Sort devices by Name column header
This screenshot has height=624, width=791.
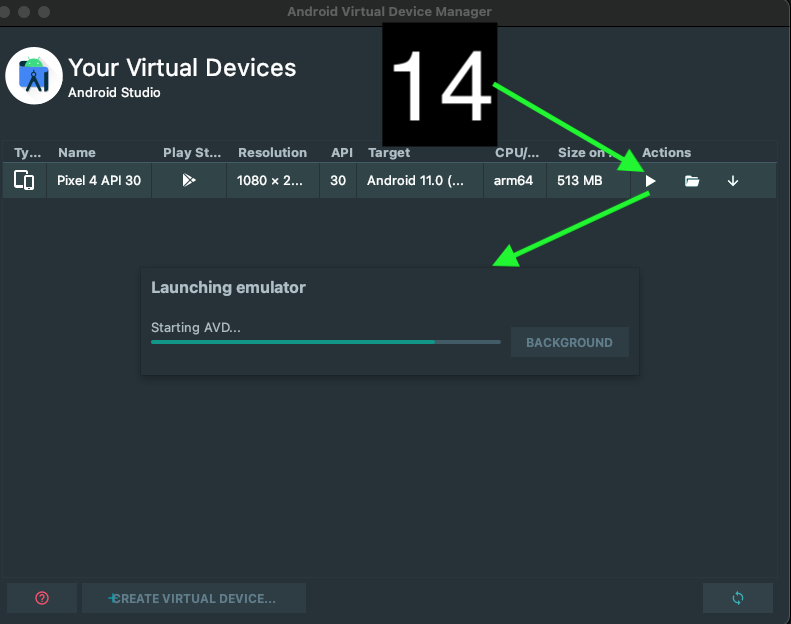(x=77, y=153)
